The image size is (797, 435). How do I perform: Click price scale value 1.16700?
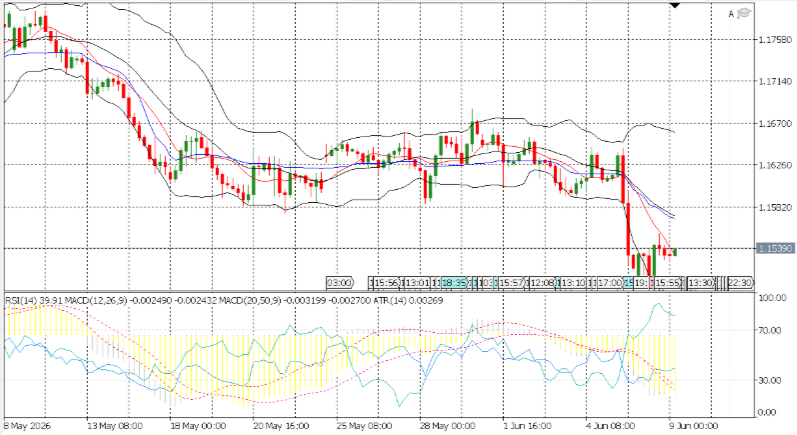coord(774,123)
